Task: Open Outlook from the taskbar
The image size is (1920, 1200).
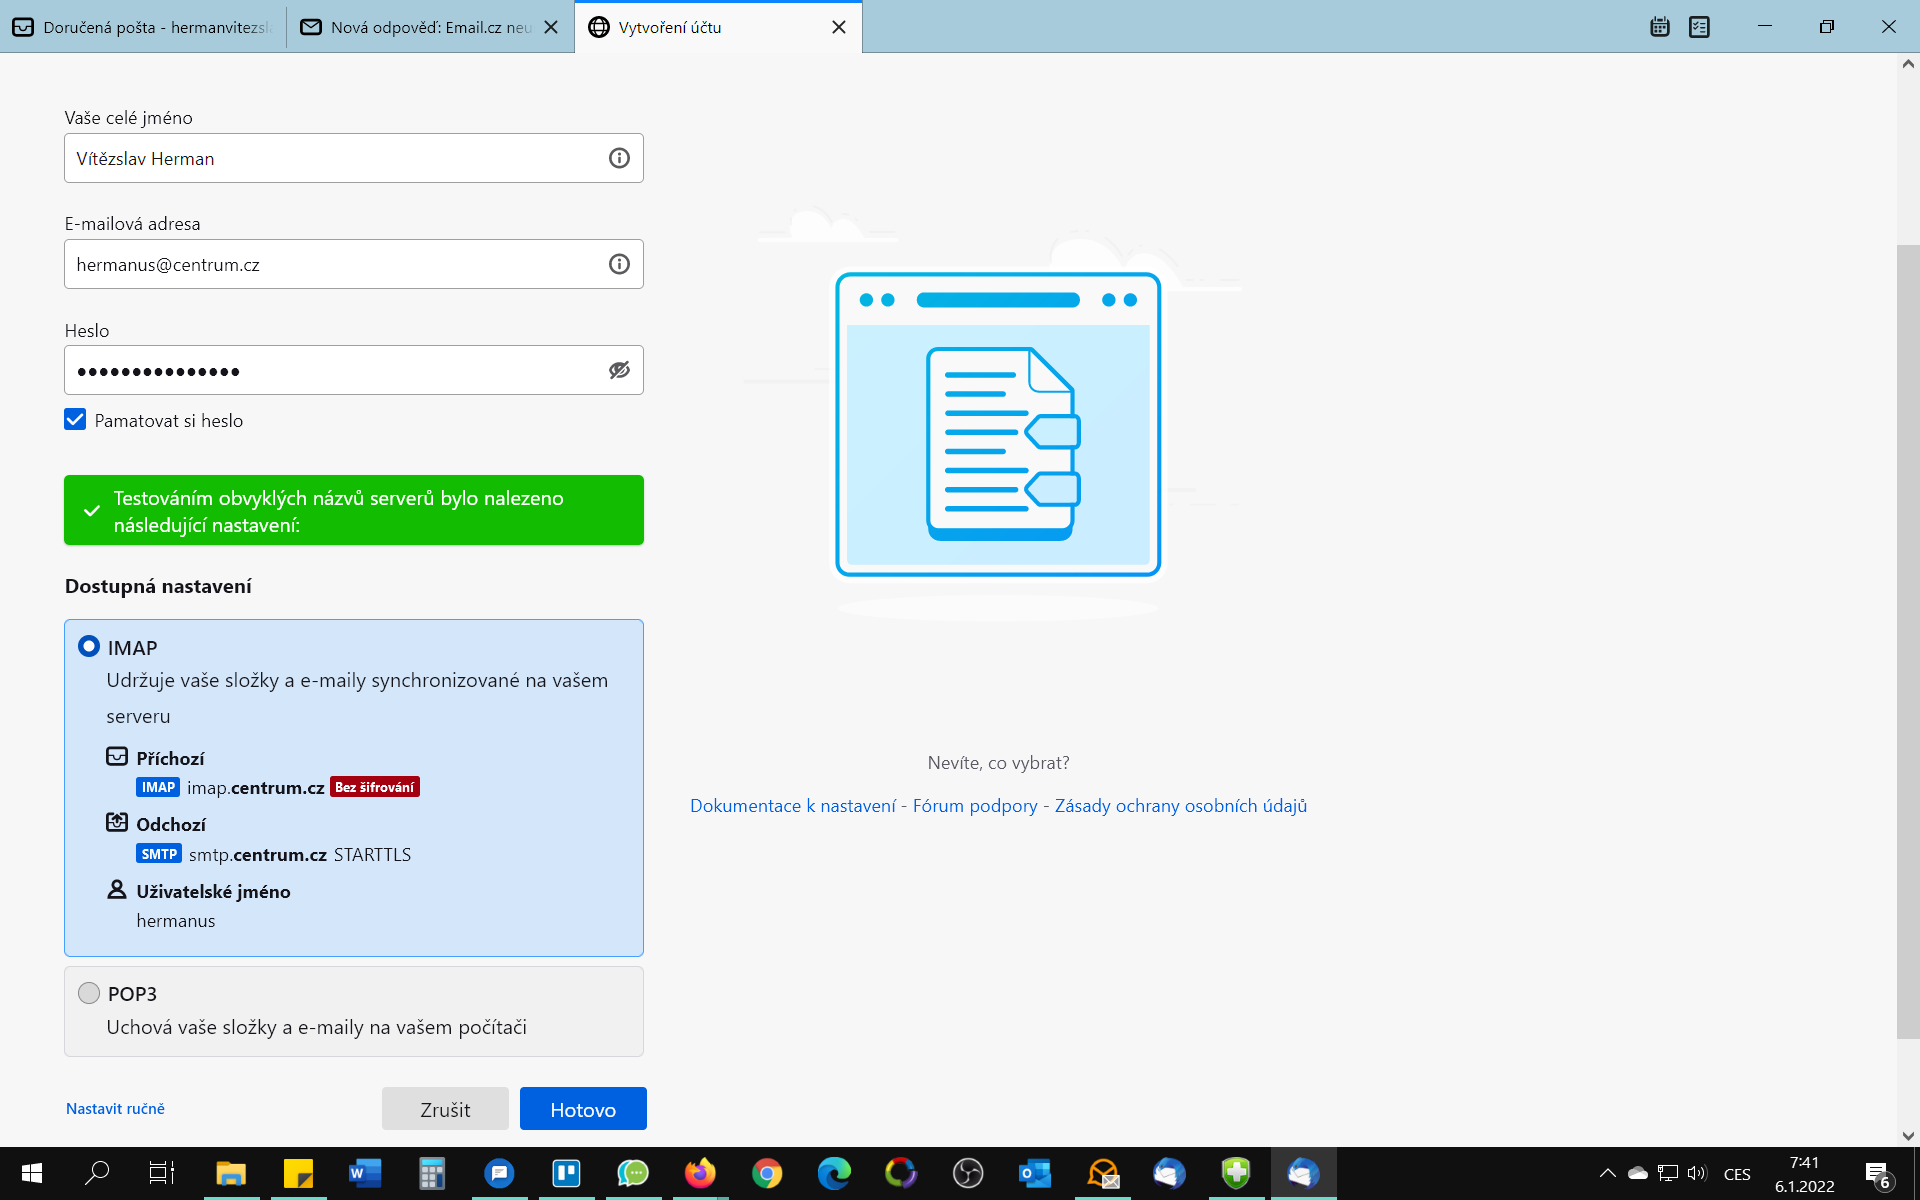Action: (x=1035, y=1173)
